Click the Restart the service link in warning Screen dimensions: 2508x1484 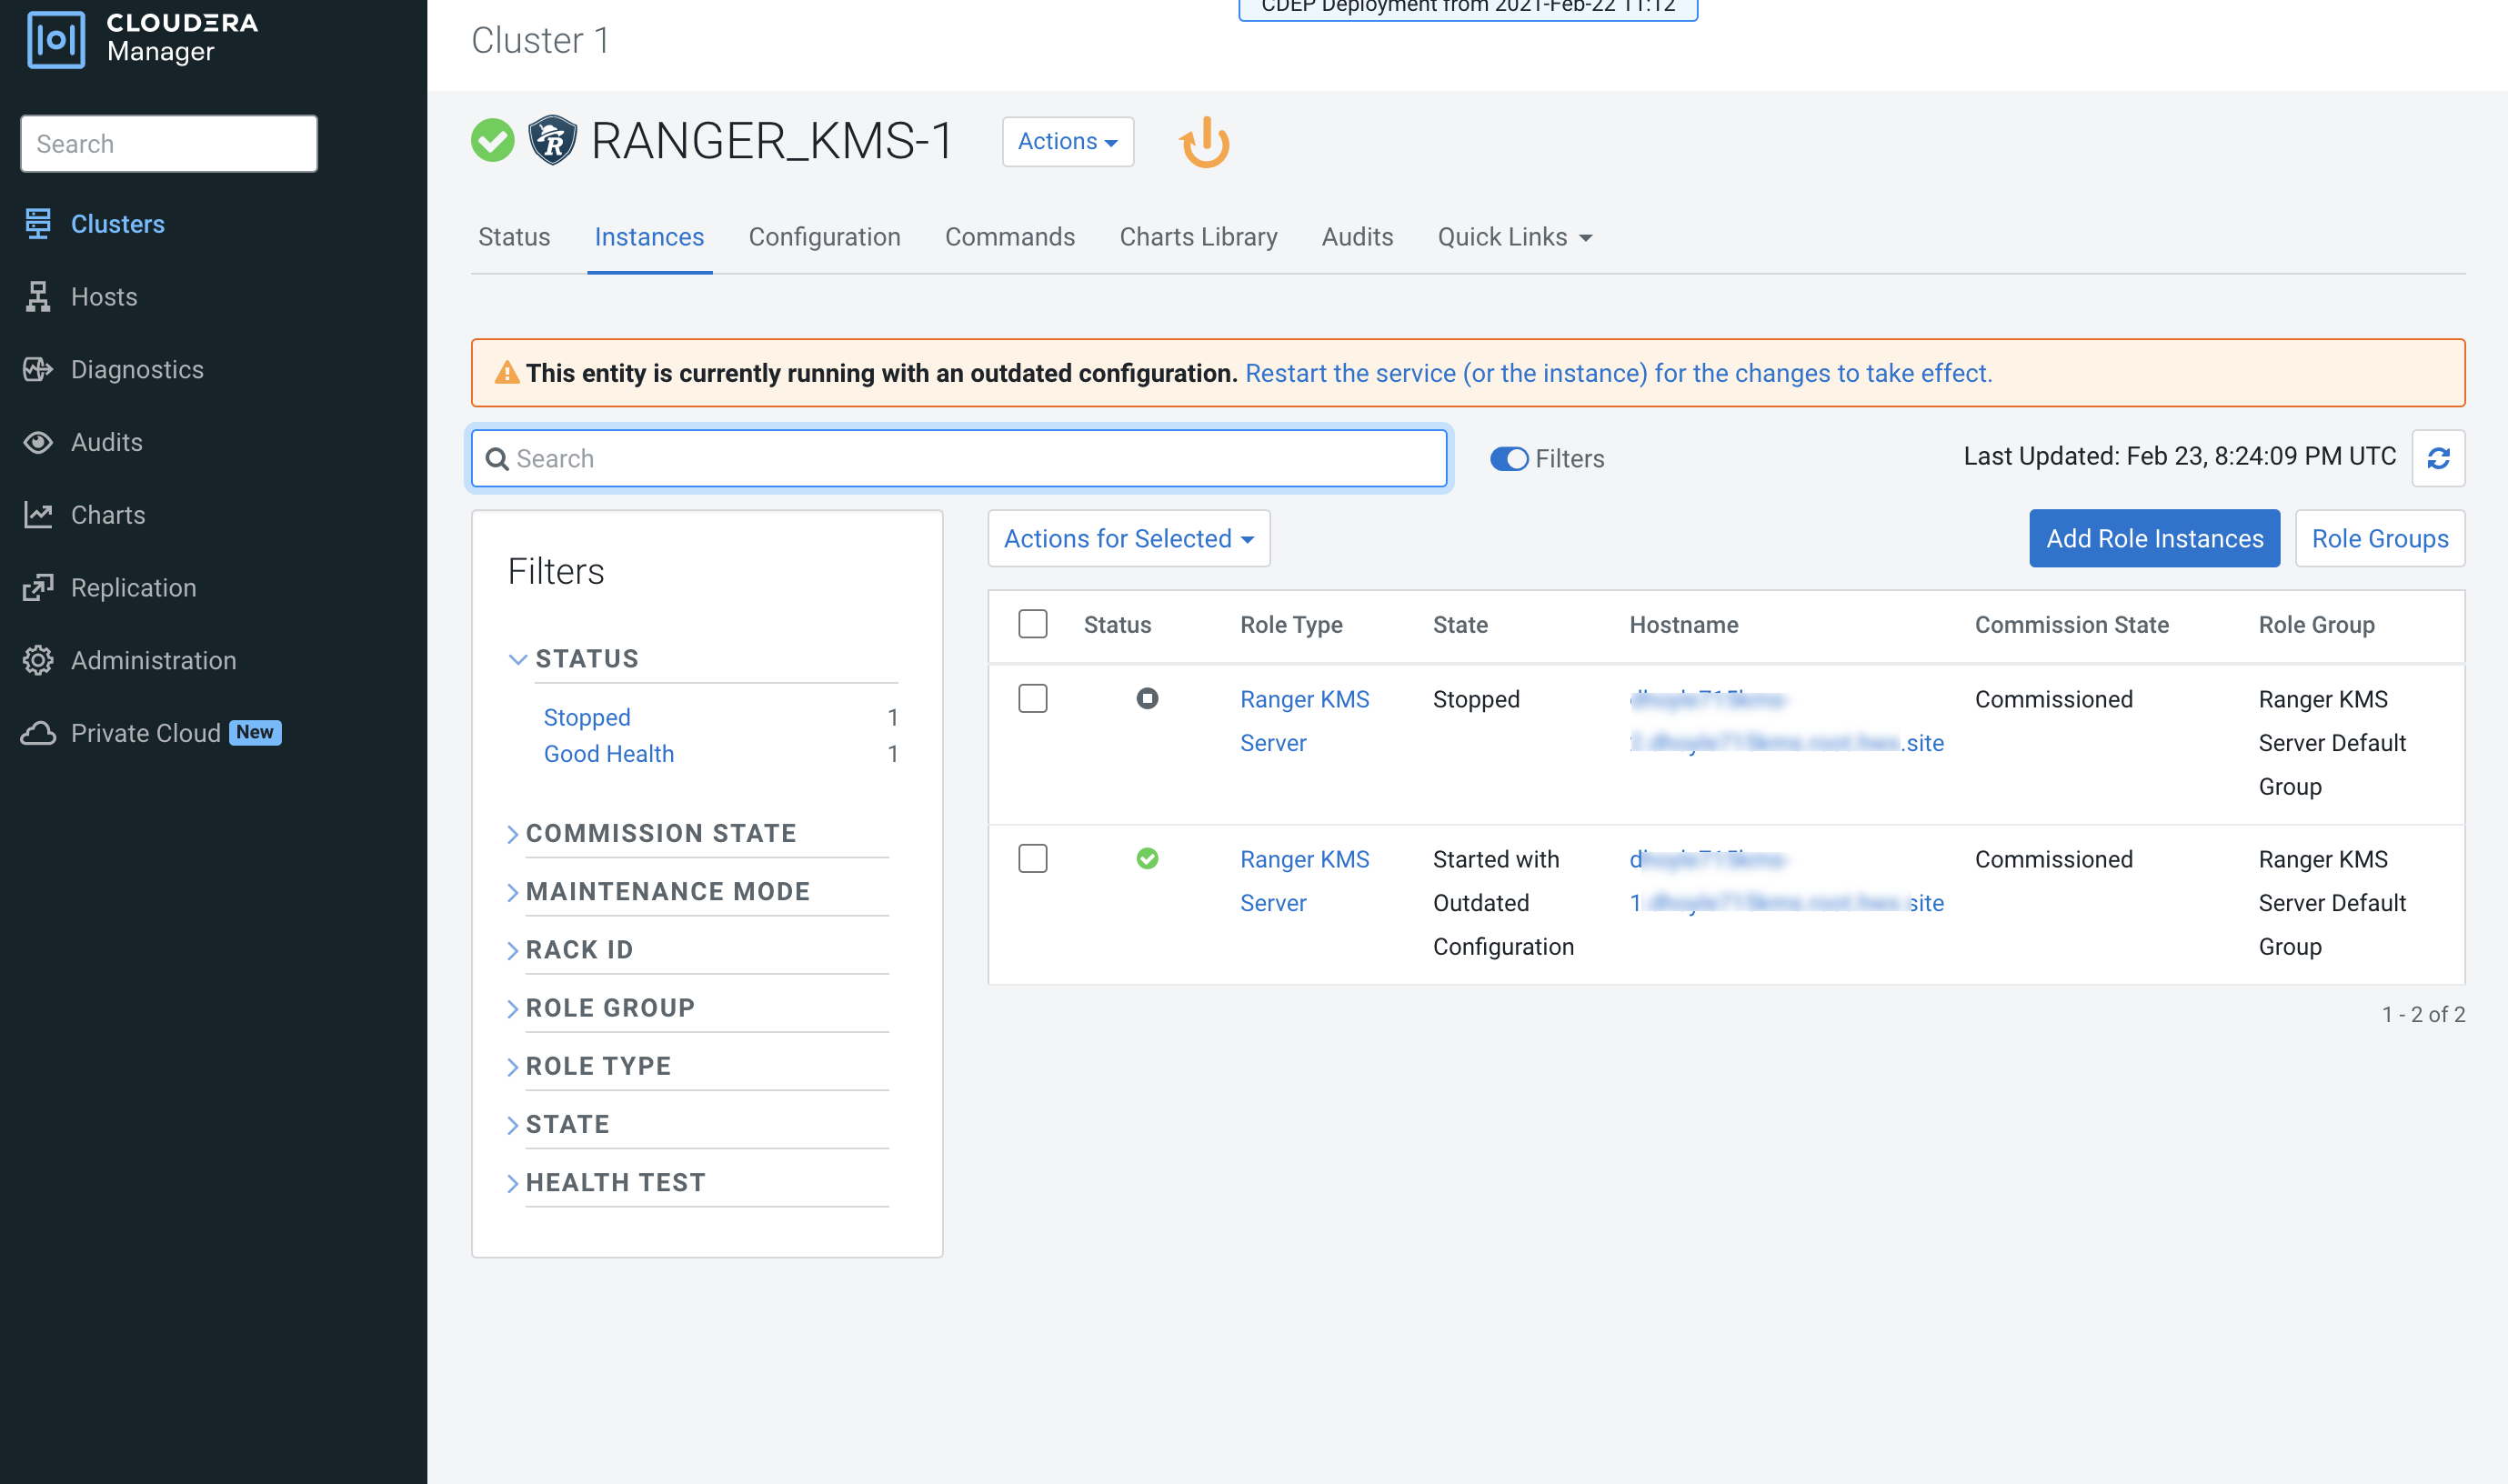[1617, 373]
